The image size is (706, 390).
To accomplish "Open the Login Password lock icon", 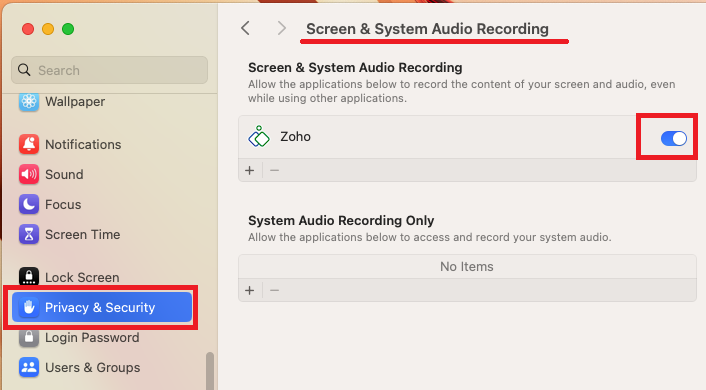I will pyautogui.click(x=29, y=338).
